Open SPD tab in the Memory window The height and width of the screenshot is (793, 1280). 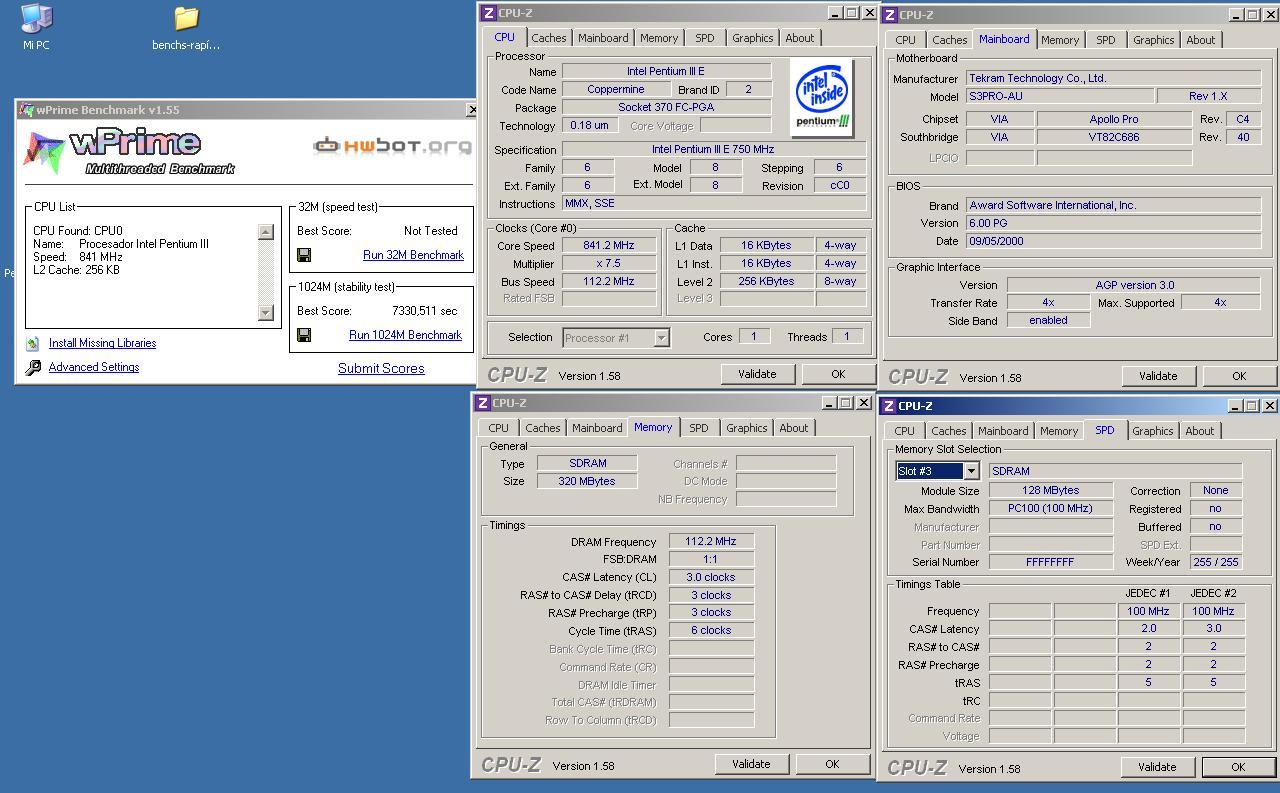pyautogui.click(x=699, y=428)
